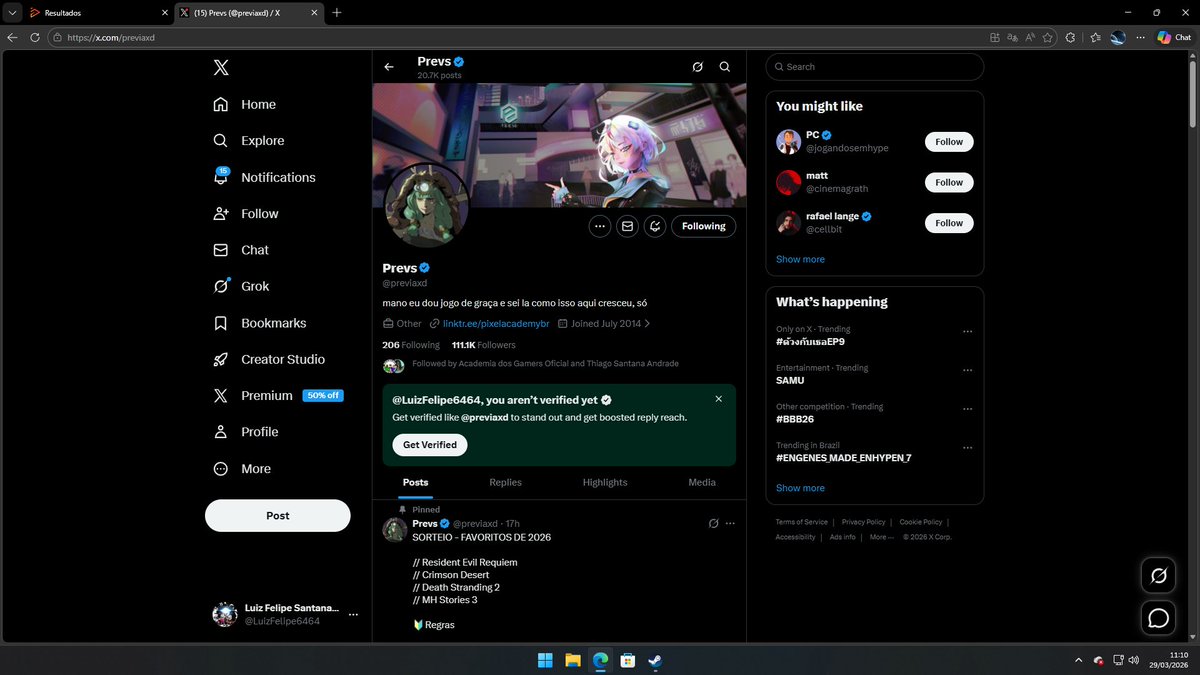Open Notifications with the 15 badge
Screen dimensions: 1200x675
pyautogui.click(x=265, y=177)
